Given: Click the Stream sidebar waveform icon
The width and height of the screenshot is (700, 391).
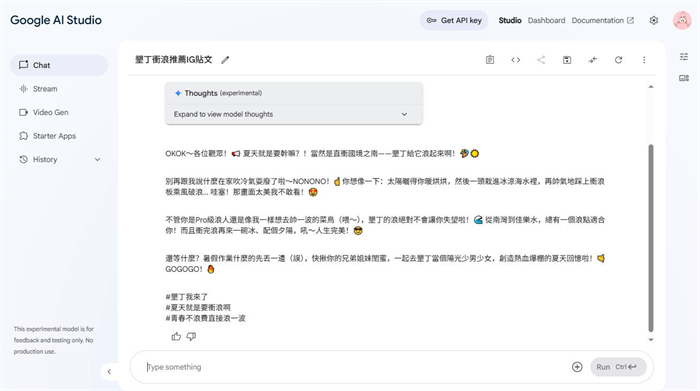Looking at the screenshot, I should 24,89.
